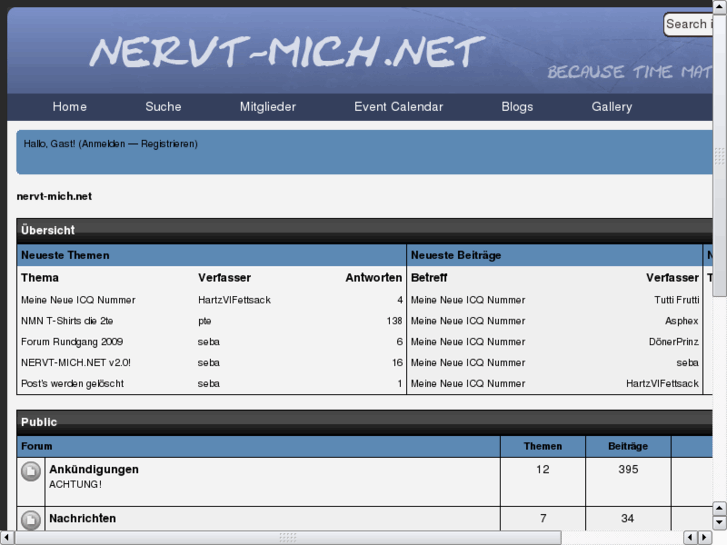Open 'Meine Neue ICQ Nummer' in Neueste Themen
The height and width of the screenshot is (545, 727).
[78, 300]
